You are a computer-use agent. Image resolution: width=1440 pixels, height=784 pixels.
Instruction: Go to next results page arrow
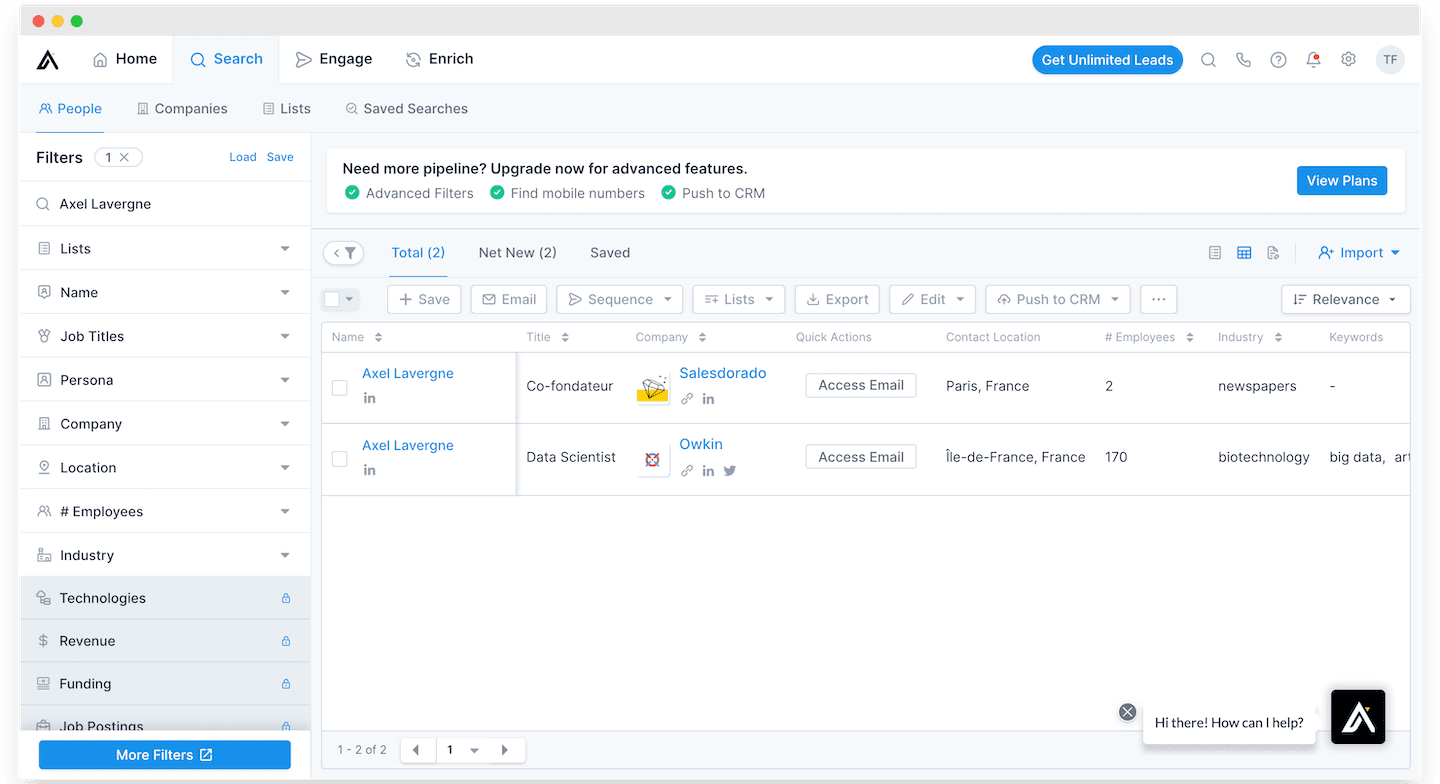coord(505,750)
